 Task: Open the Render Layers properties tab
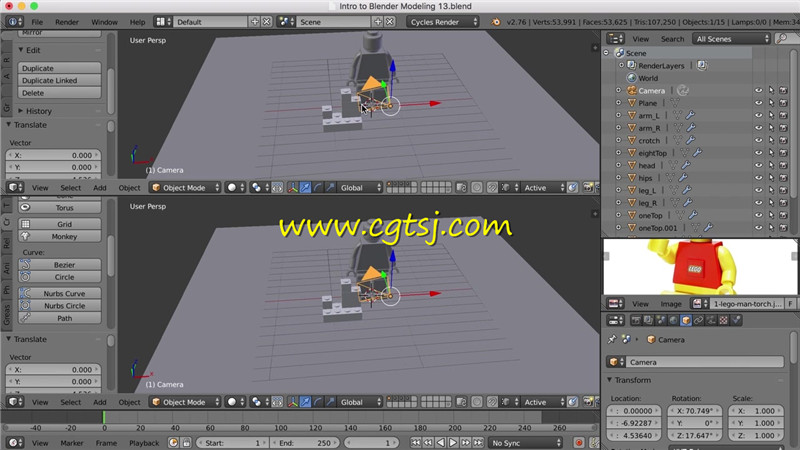pyautogui.click(x=648, y=320)
